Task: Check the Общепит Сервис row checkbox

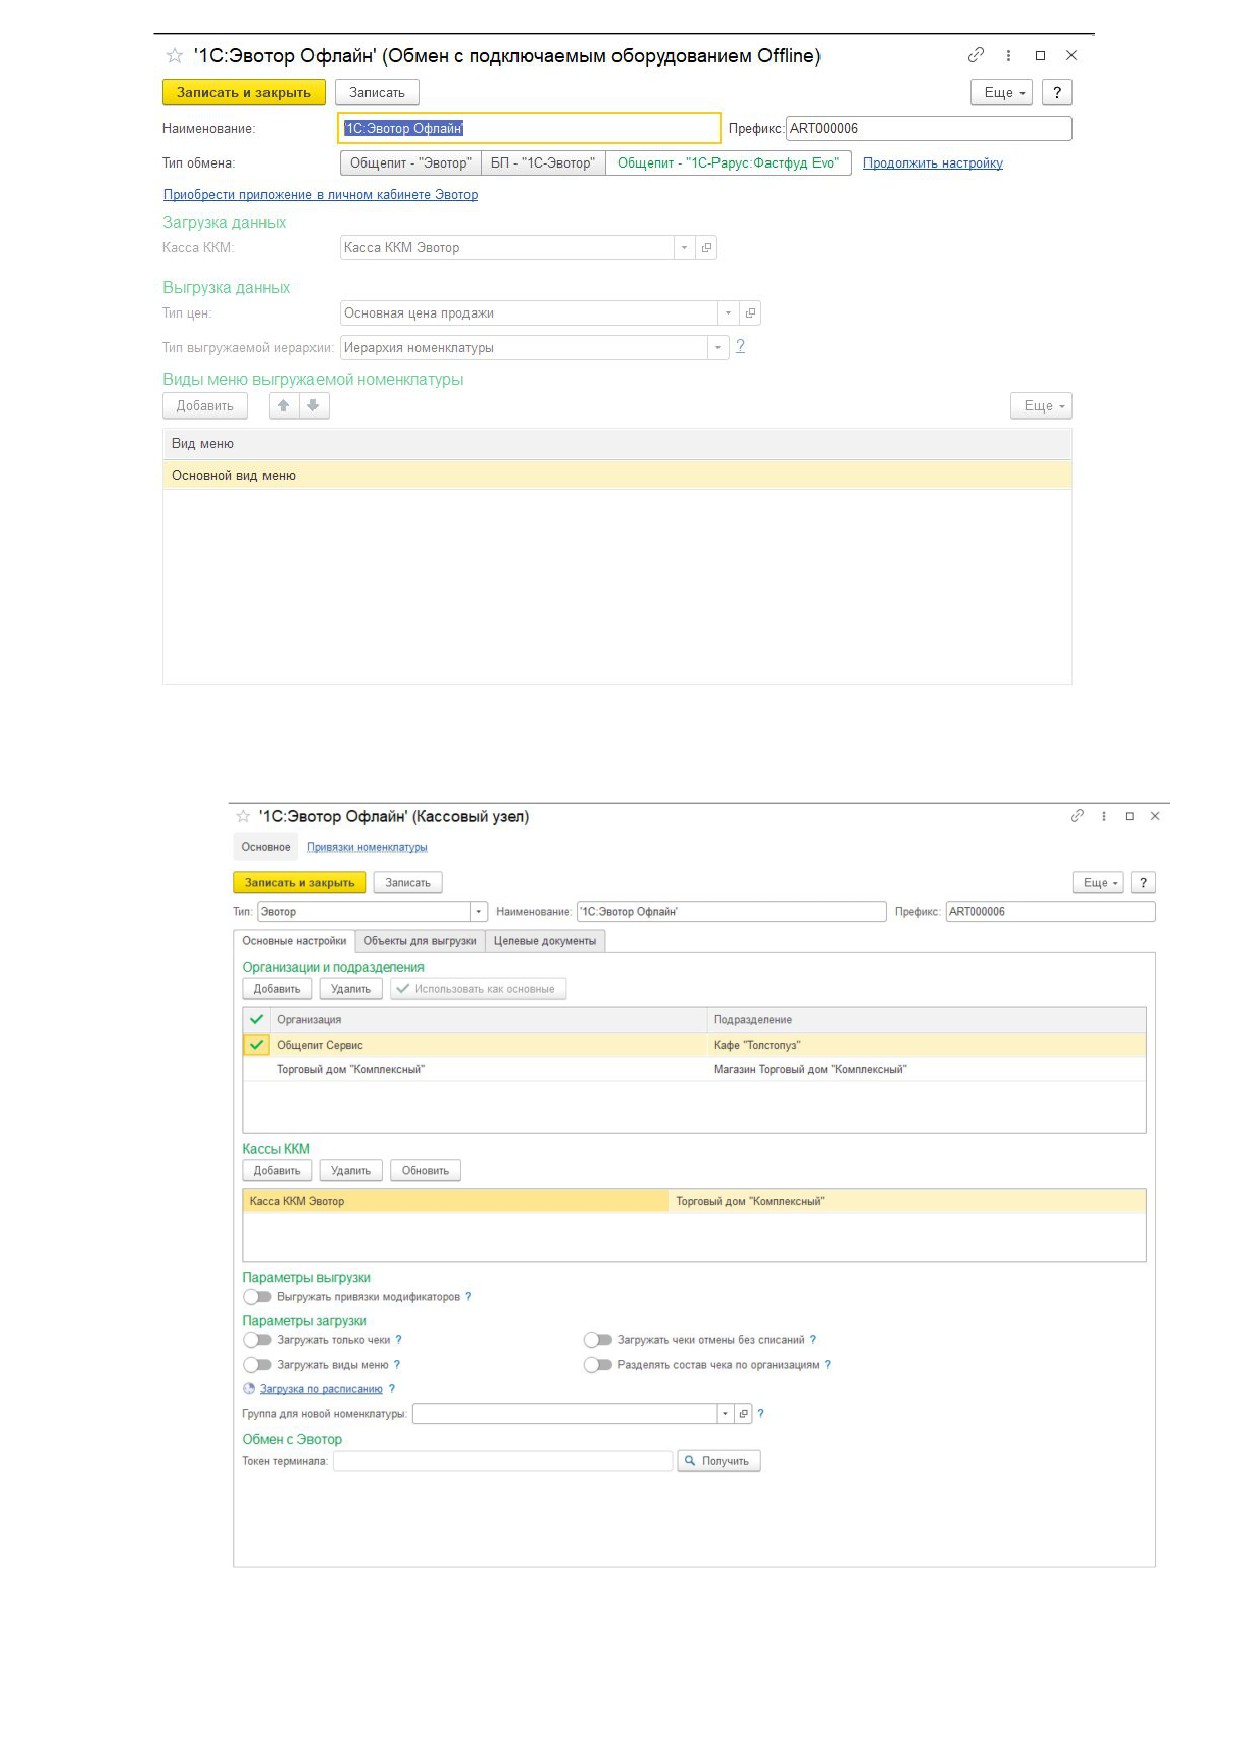Action: click(x=257, y=1045)
